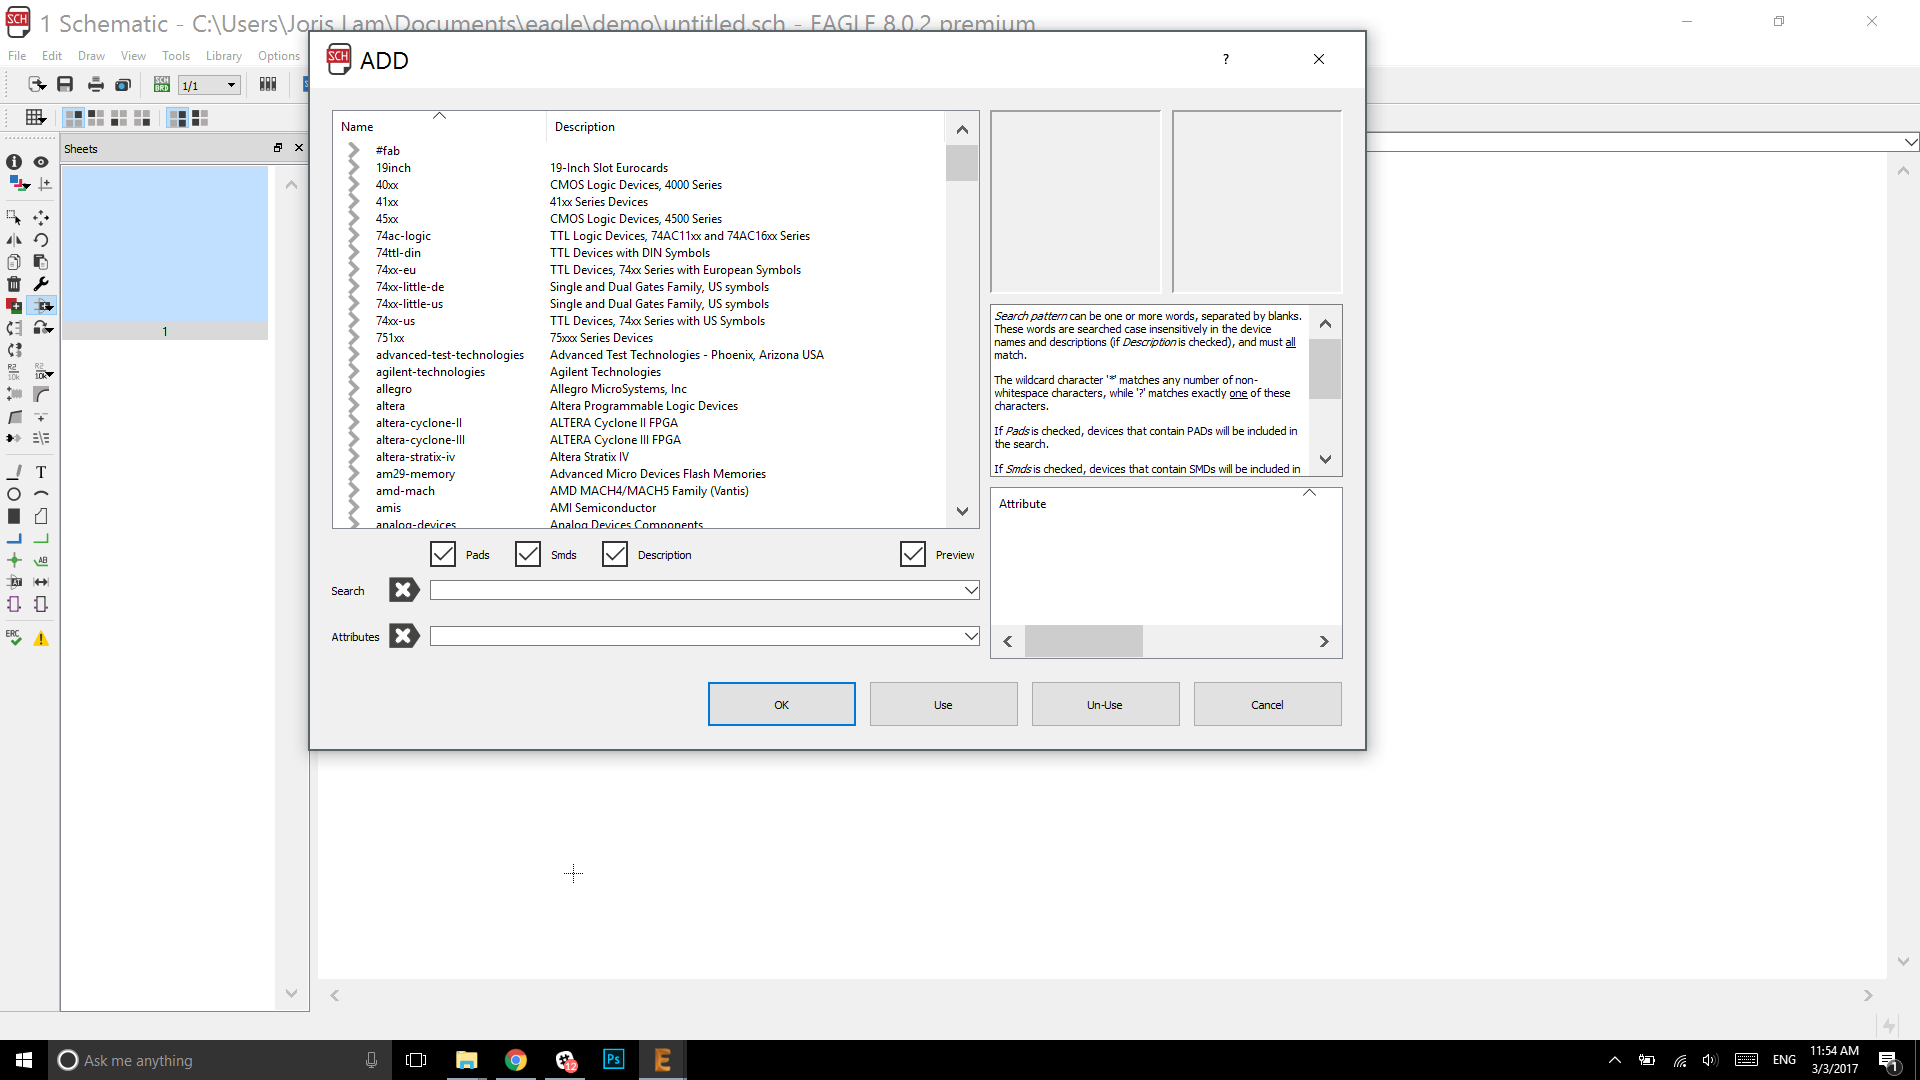Open the sheet selector 1/1 dropdown
This screenshot has height=1080, width=1920.
point(231,85)
